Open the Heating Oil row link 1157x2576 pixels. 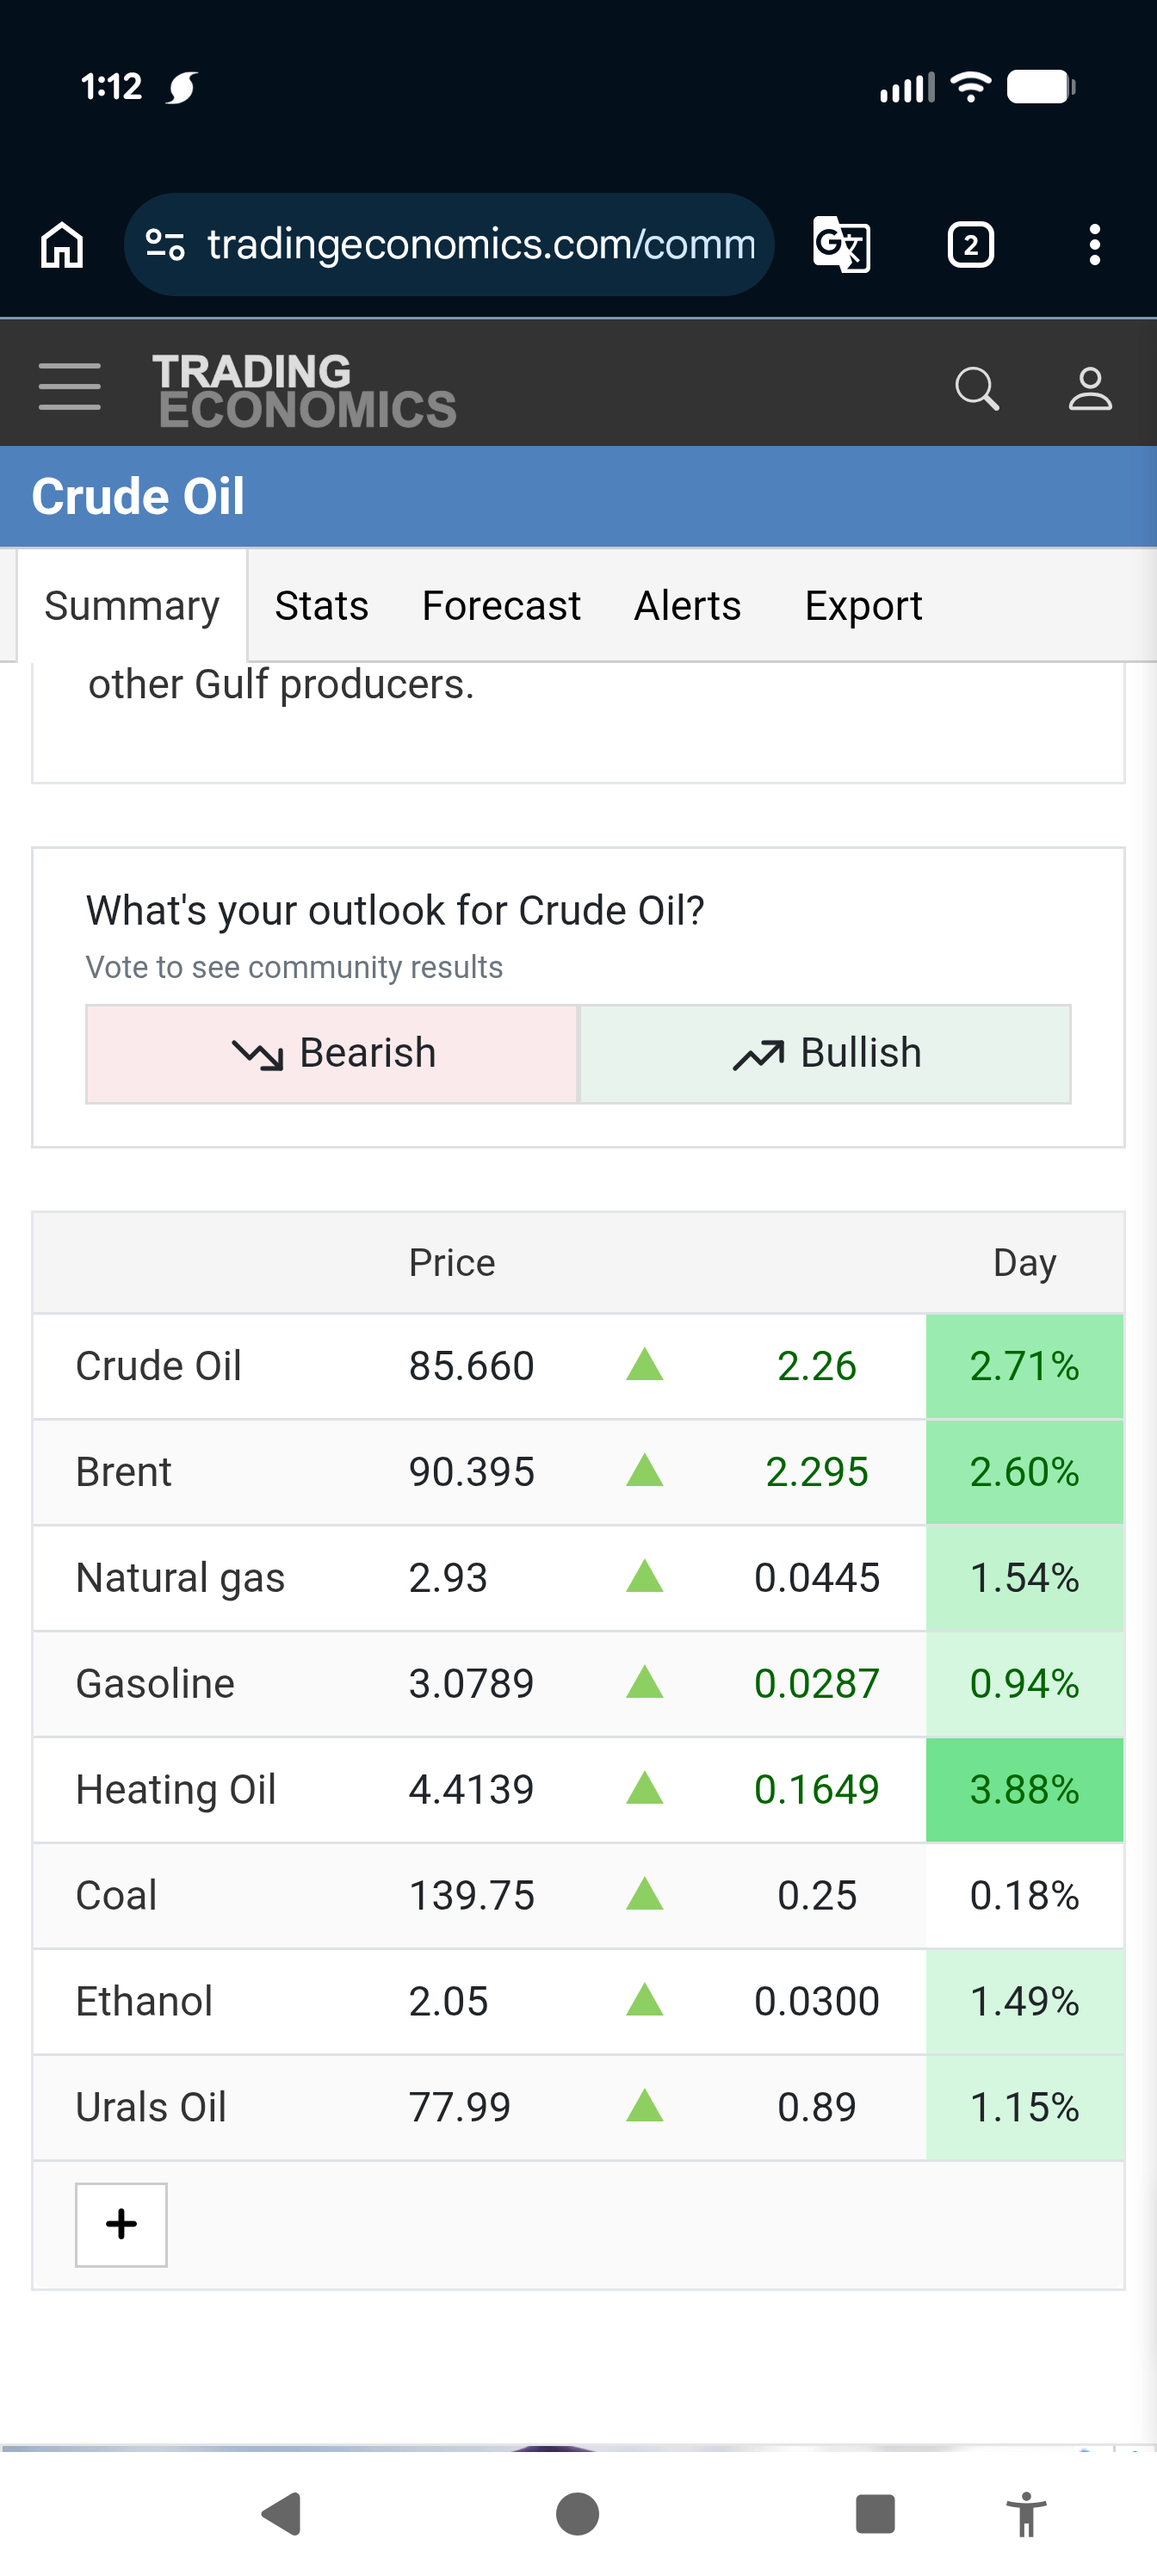click(176, 1790)
